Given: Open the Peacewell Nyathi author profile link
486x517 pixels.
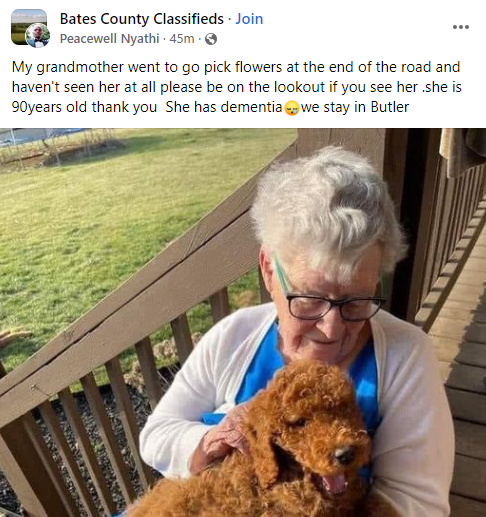Looking at the screenshot, I should click(109, 39).
